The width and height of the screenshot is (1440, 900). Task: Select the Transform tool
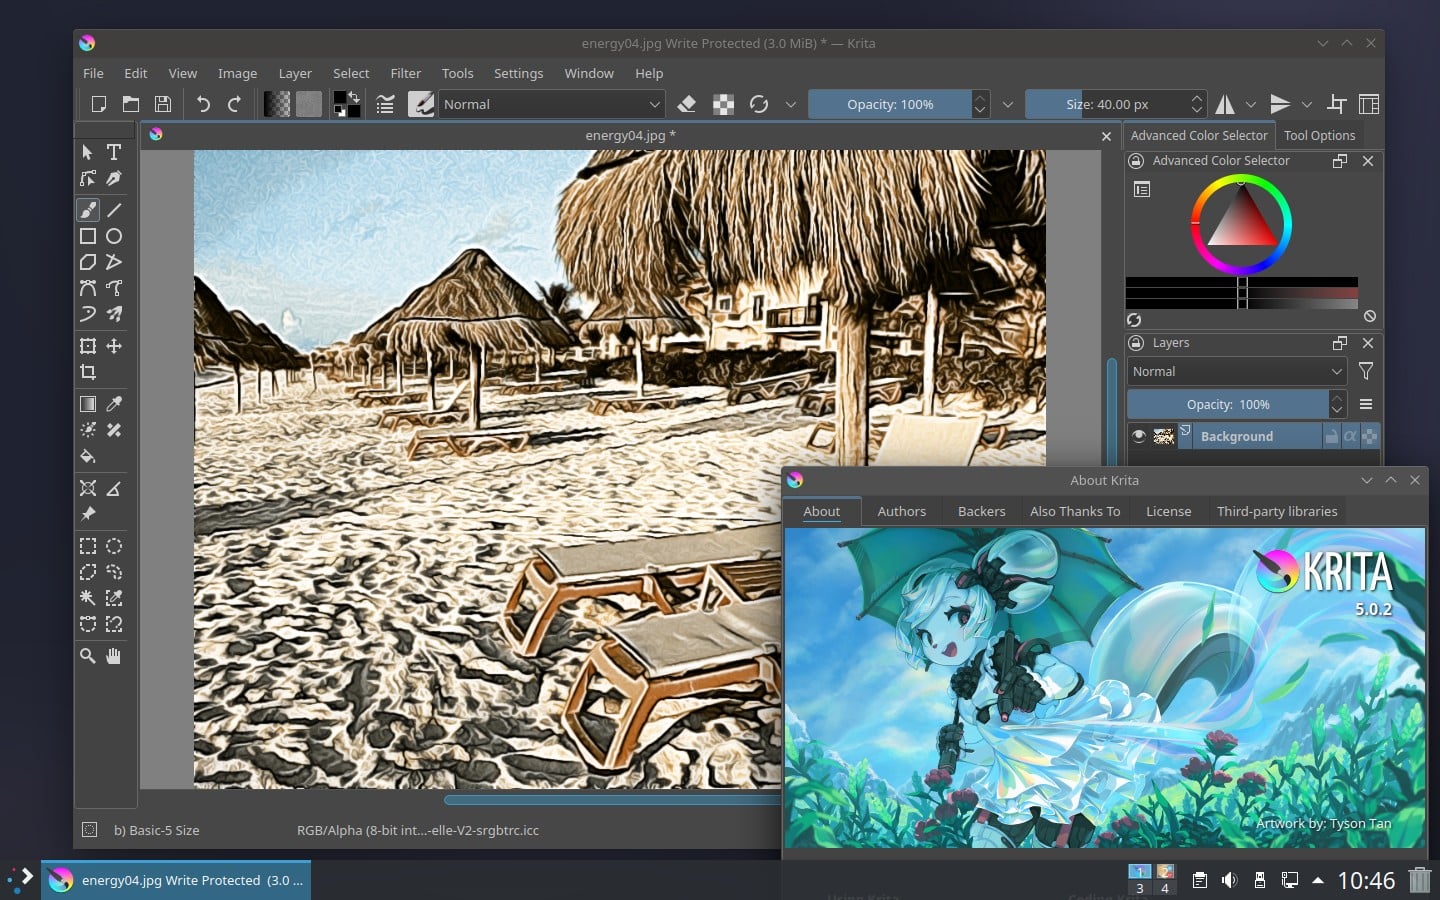(87, 346)
